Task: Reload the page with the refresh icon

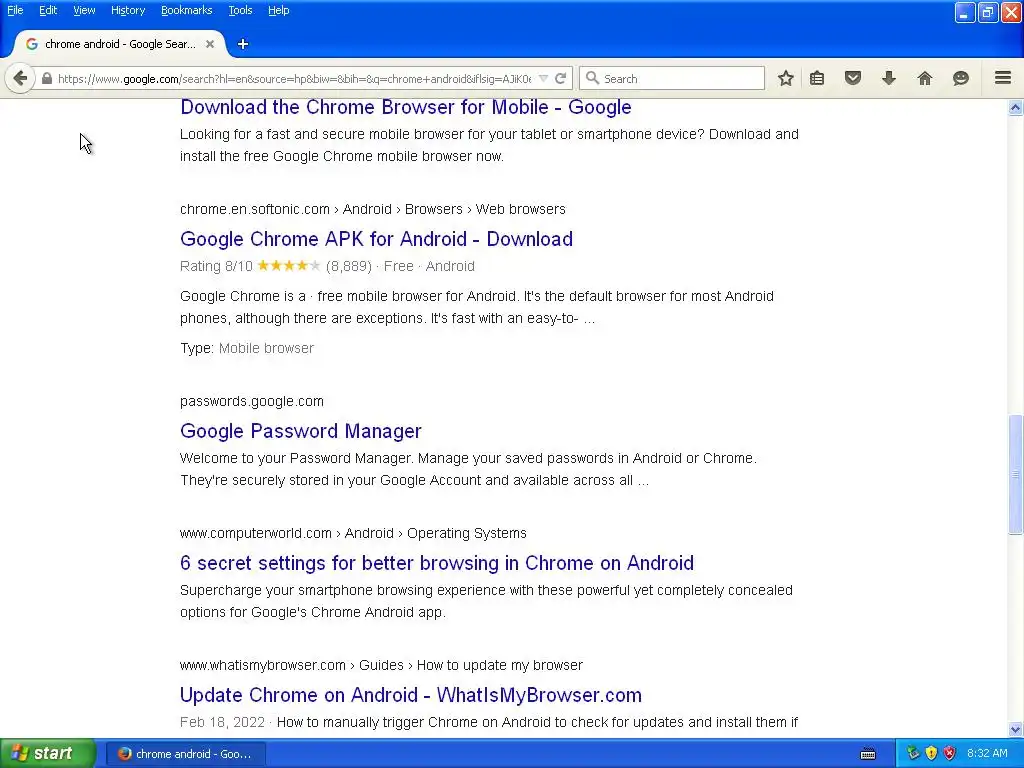Action: tap(560, 78)
